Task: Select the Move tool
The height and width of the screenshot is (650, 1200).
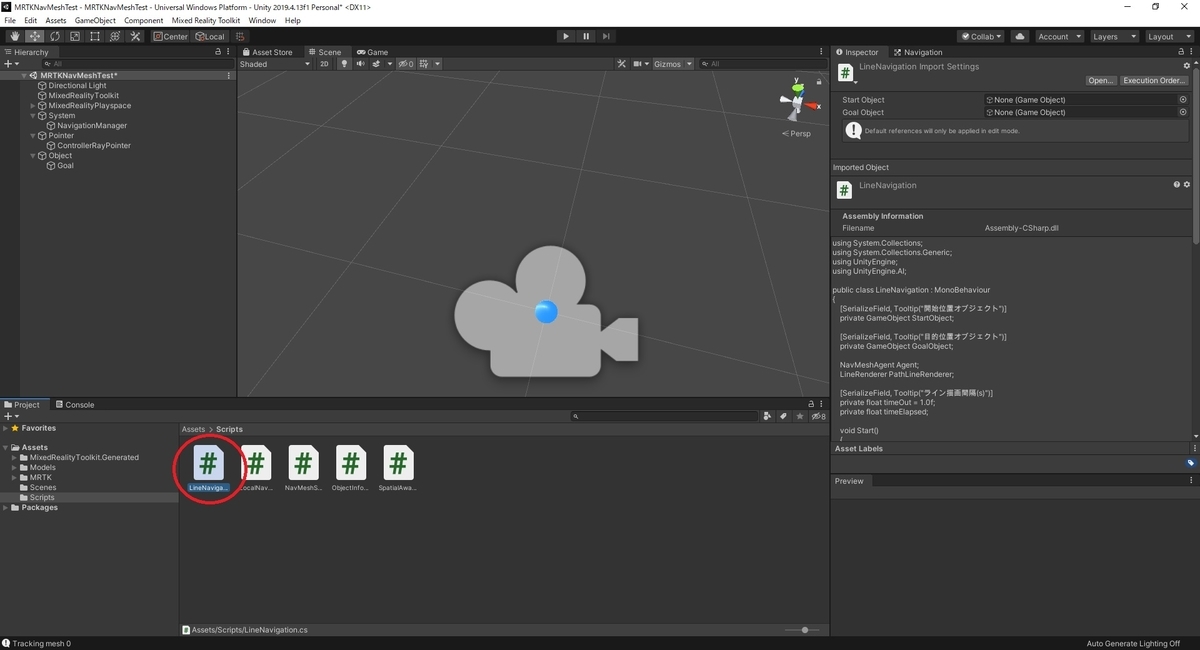Action: pyautogui.click(x=35, y=36)
